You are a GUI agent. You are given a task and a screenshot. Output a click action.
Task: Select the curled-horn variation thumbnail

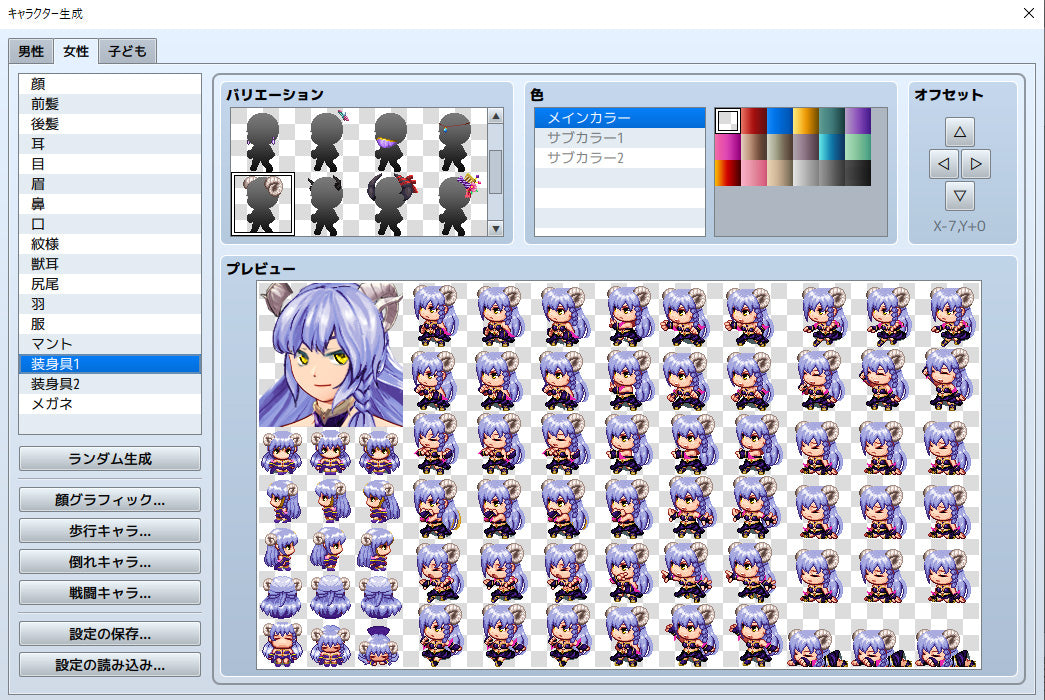click(x=262, y=204)
